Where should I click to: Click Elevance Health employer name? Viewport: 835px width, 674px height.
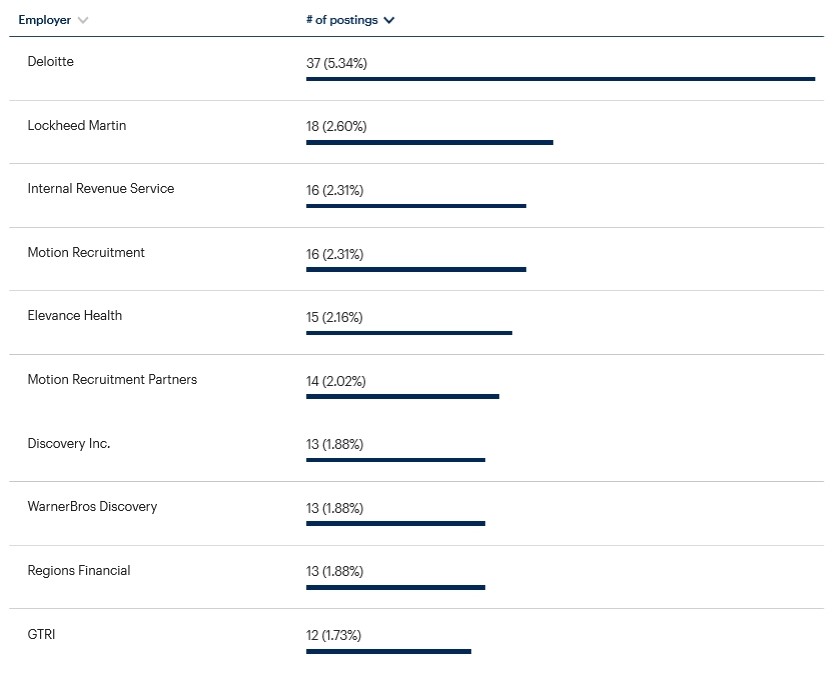click(x=75, y=315)
